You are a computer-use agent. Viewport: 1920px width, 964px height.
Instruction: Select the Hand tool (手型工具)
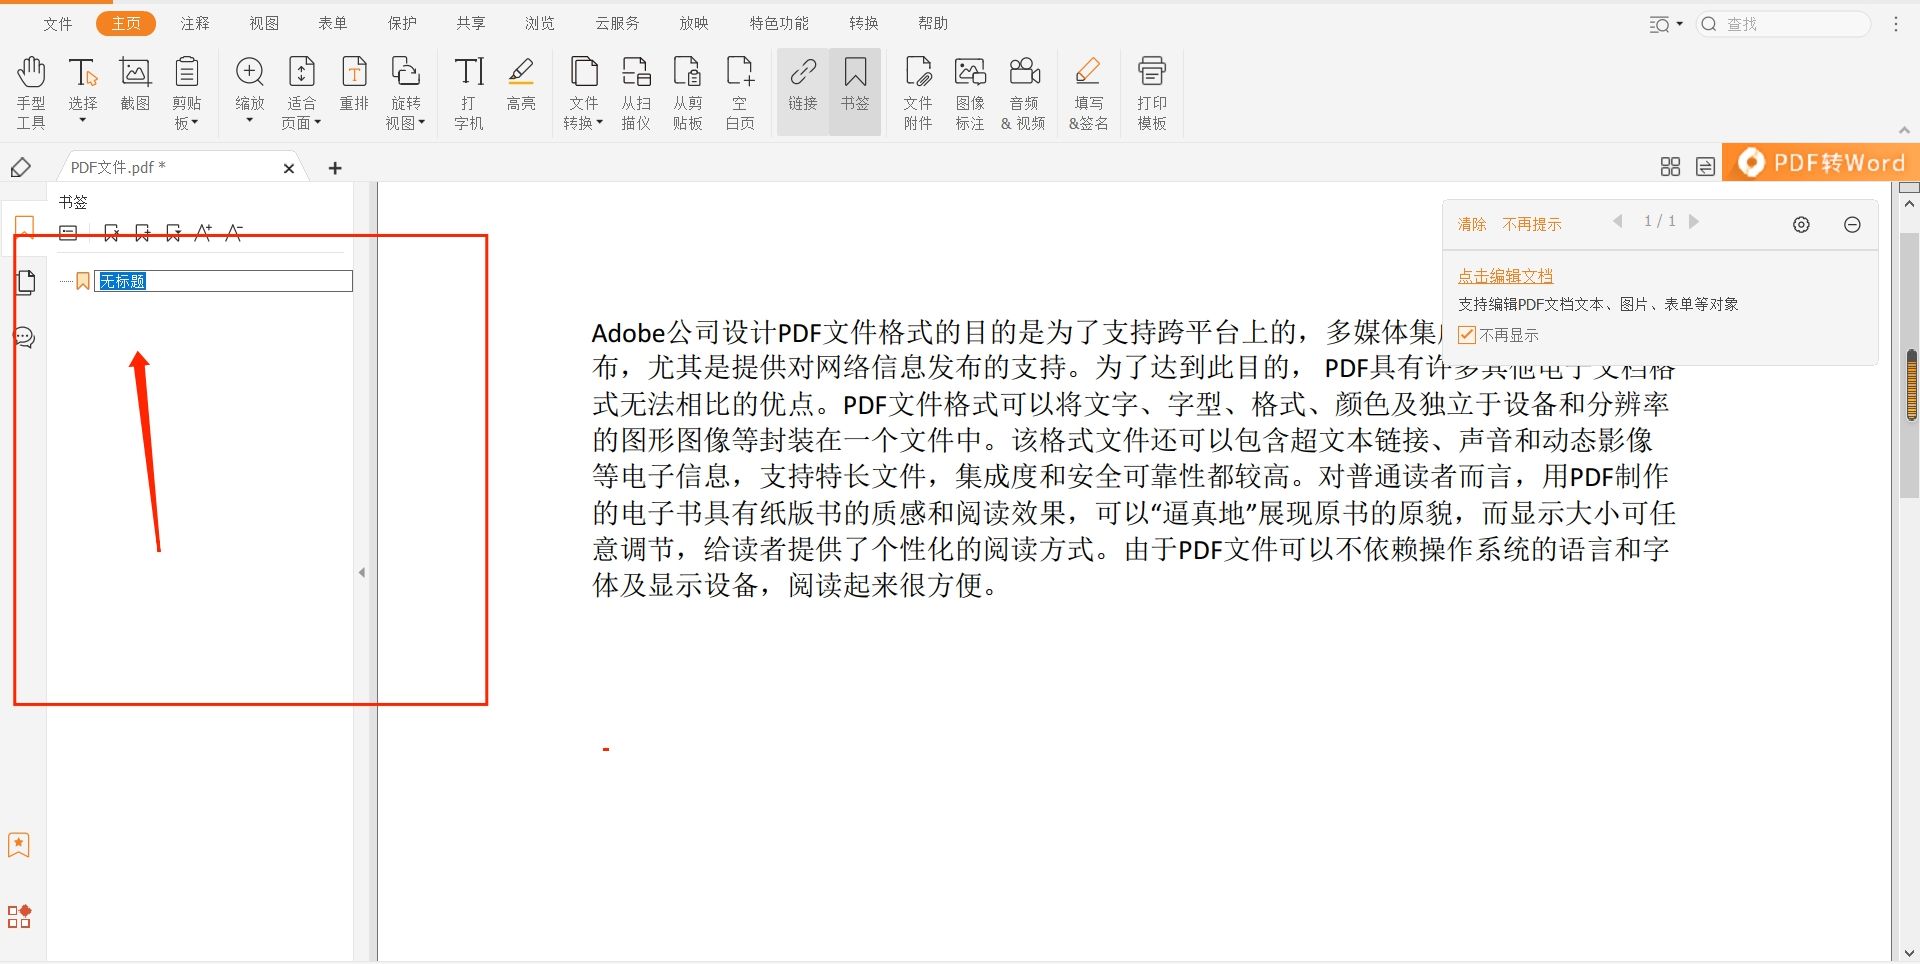30,90
